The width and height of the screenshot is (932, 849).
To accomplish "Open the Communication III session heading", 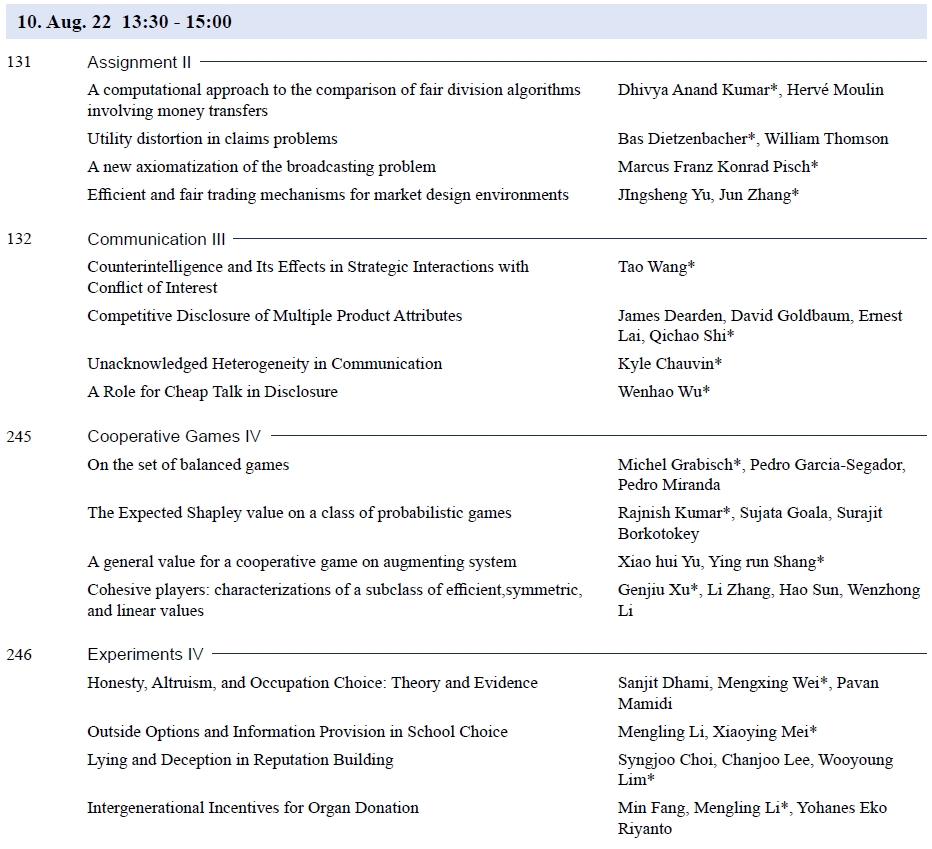I will (x=156, y=239).
